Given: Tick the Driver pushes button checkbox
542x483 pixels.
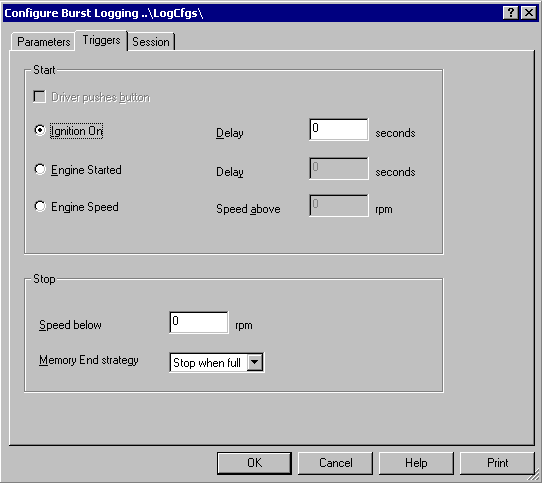Looking at the screenshot, I should tap(39, 96).
